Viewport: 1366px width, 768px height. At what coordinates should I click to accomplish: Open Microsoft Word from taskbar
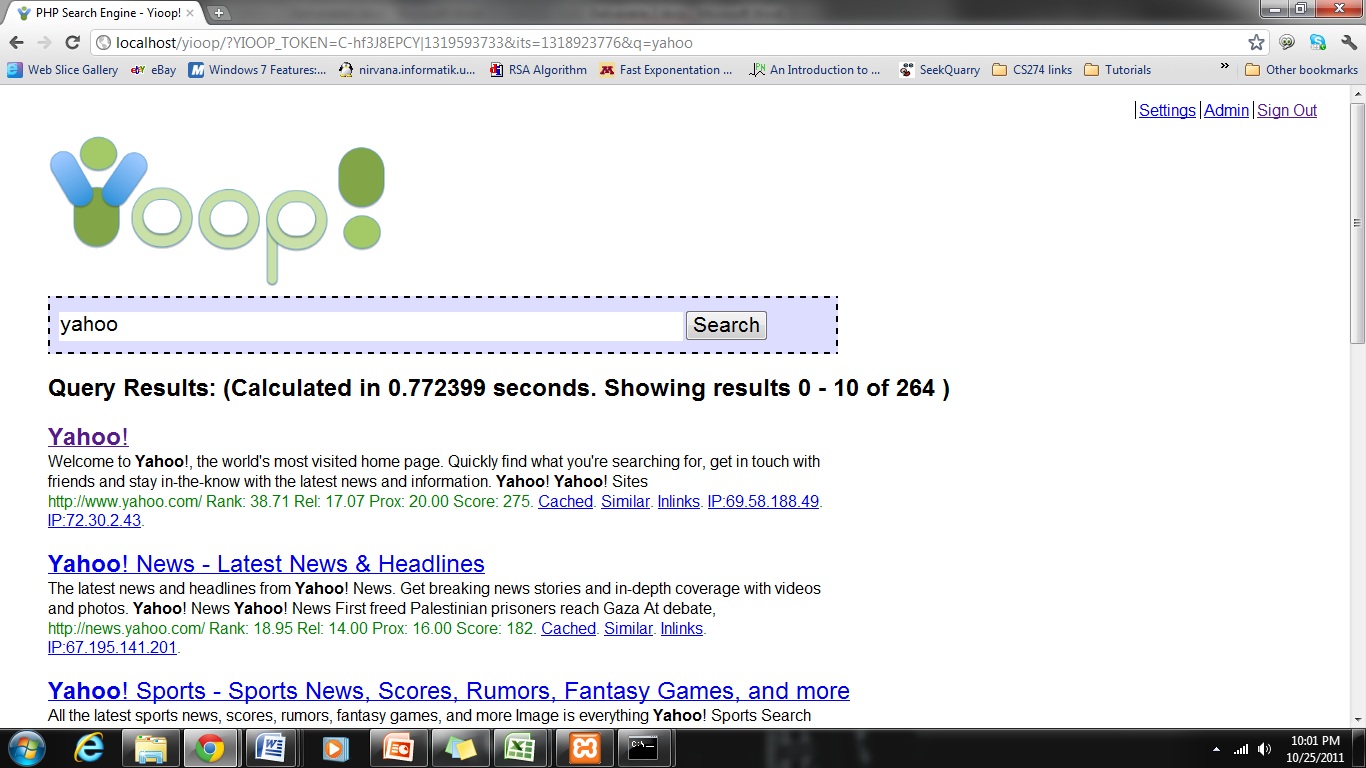[x=272, y=748]
